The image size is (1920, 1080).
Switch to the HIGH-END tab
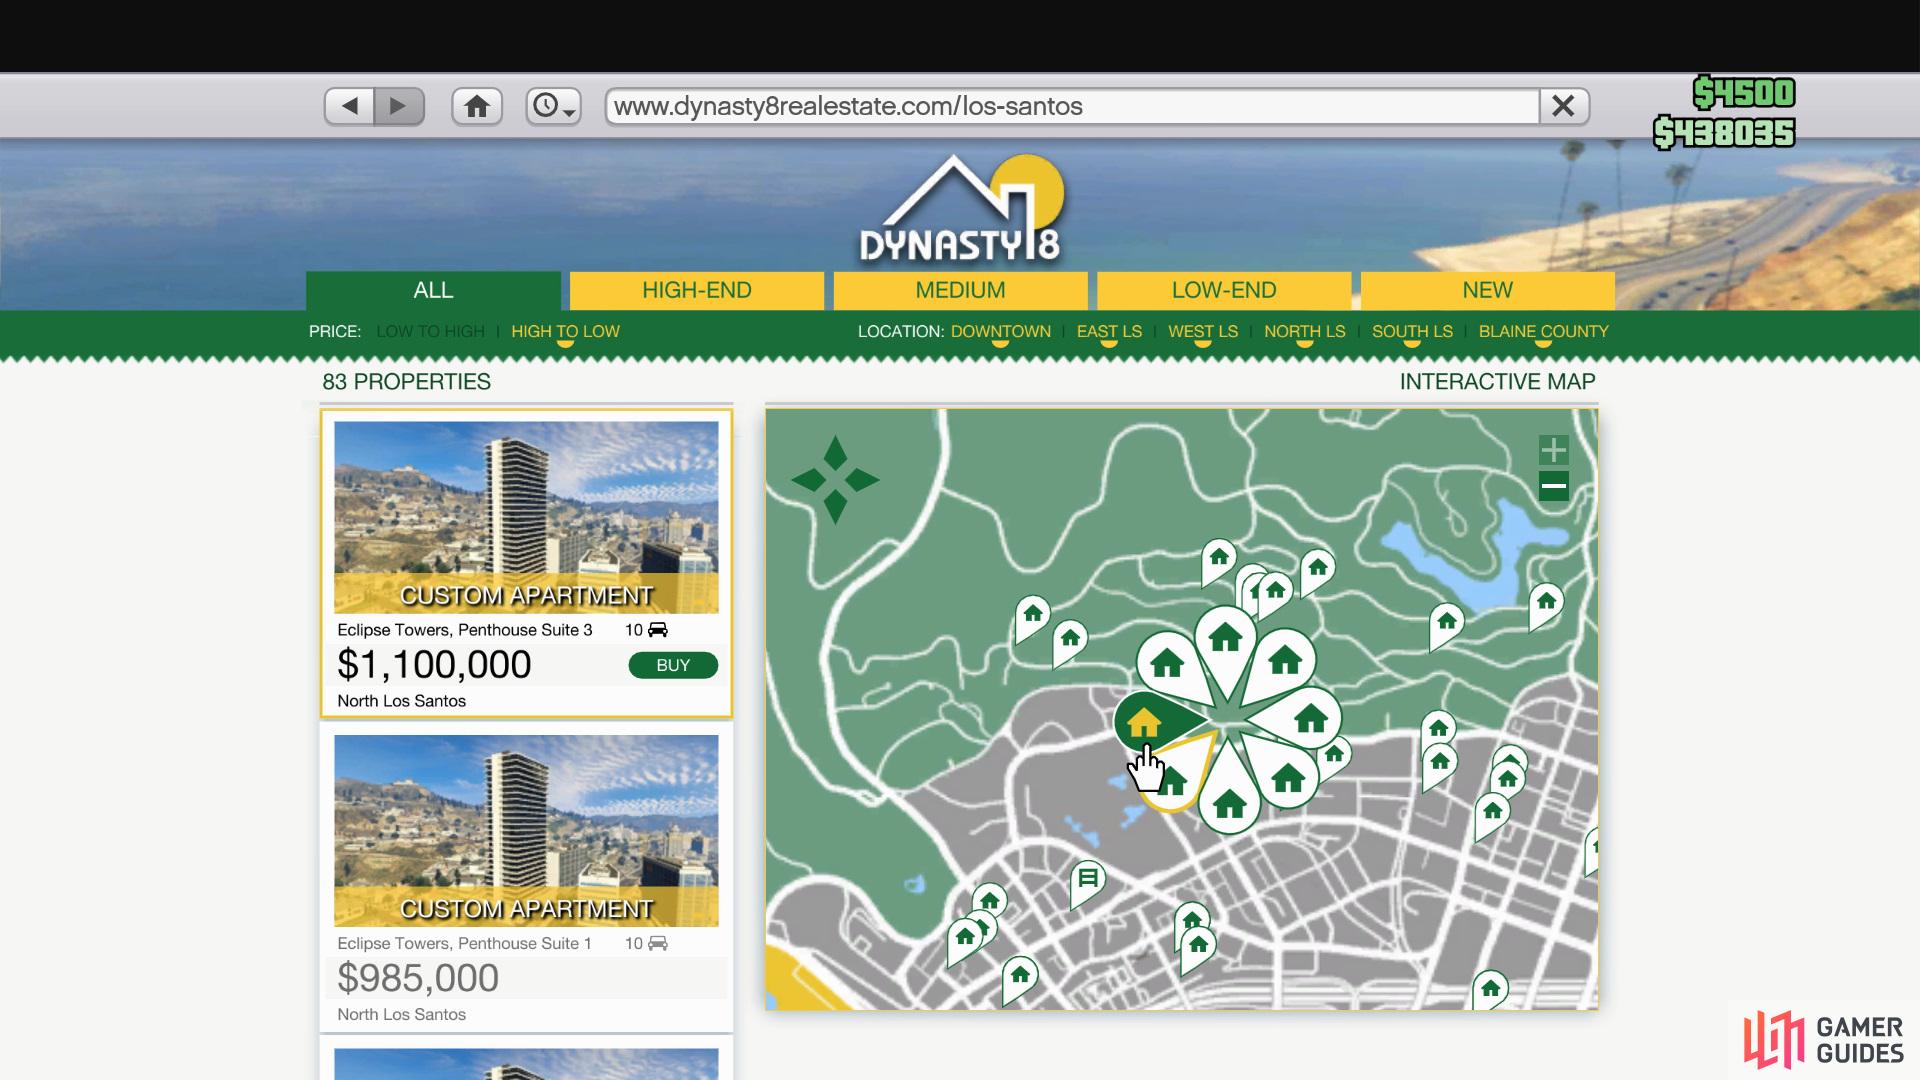click(697, 290)
